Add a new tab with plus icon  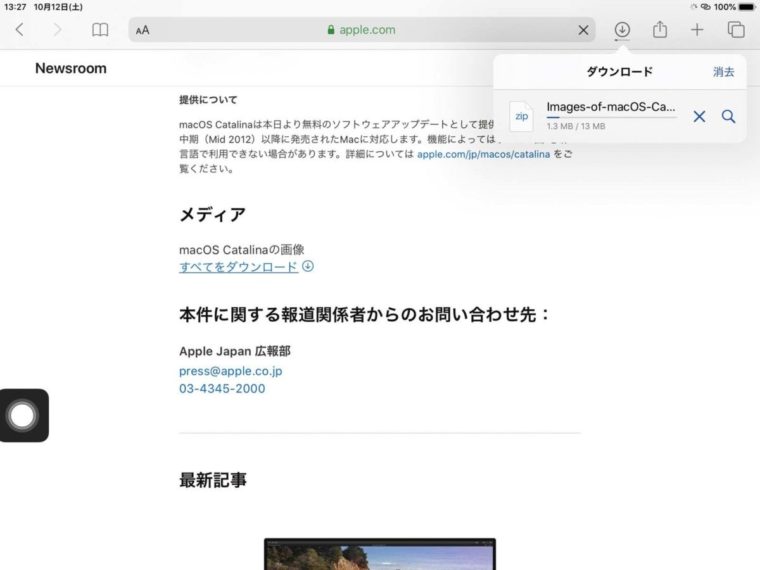pyautogui.click(x=697, y=30)
